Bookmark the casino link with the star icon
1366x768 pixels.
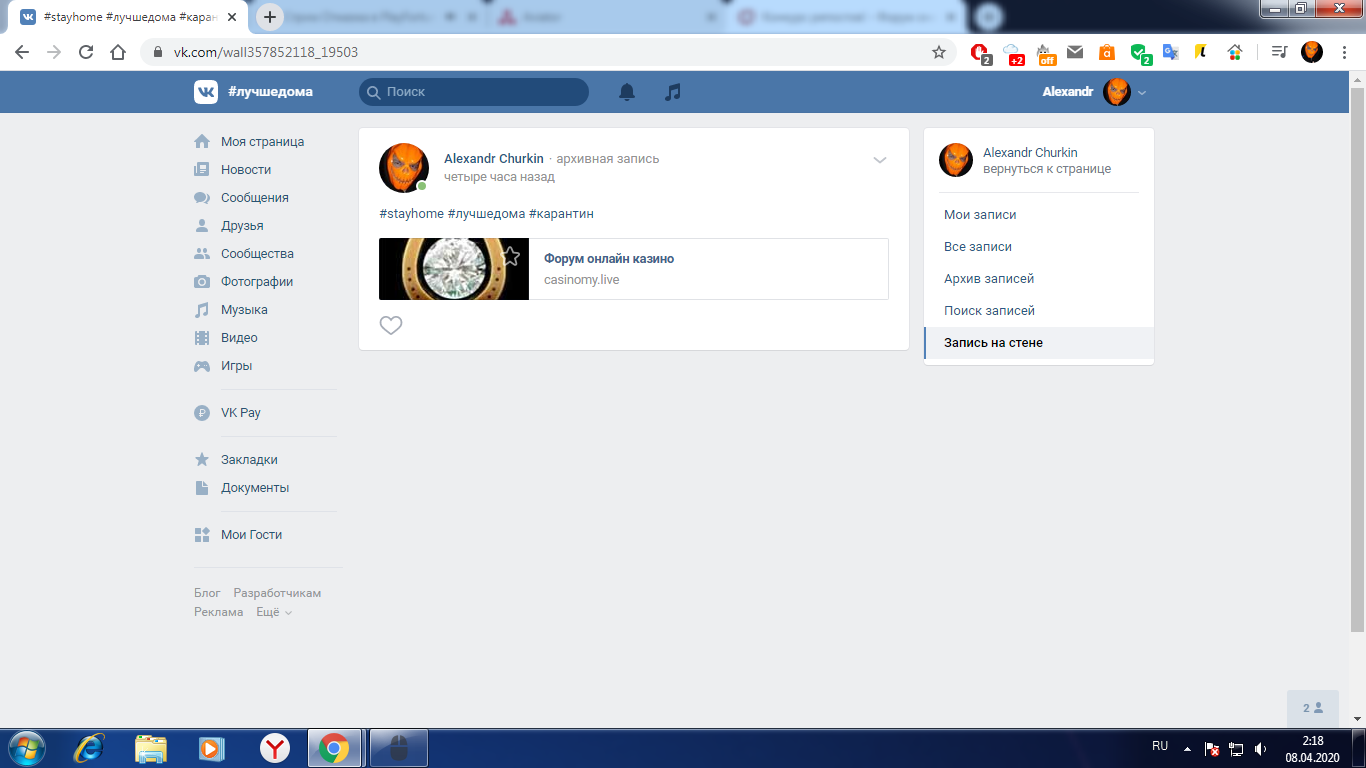click(x=511, y=256)
